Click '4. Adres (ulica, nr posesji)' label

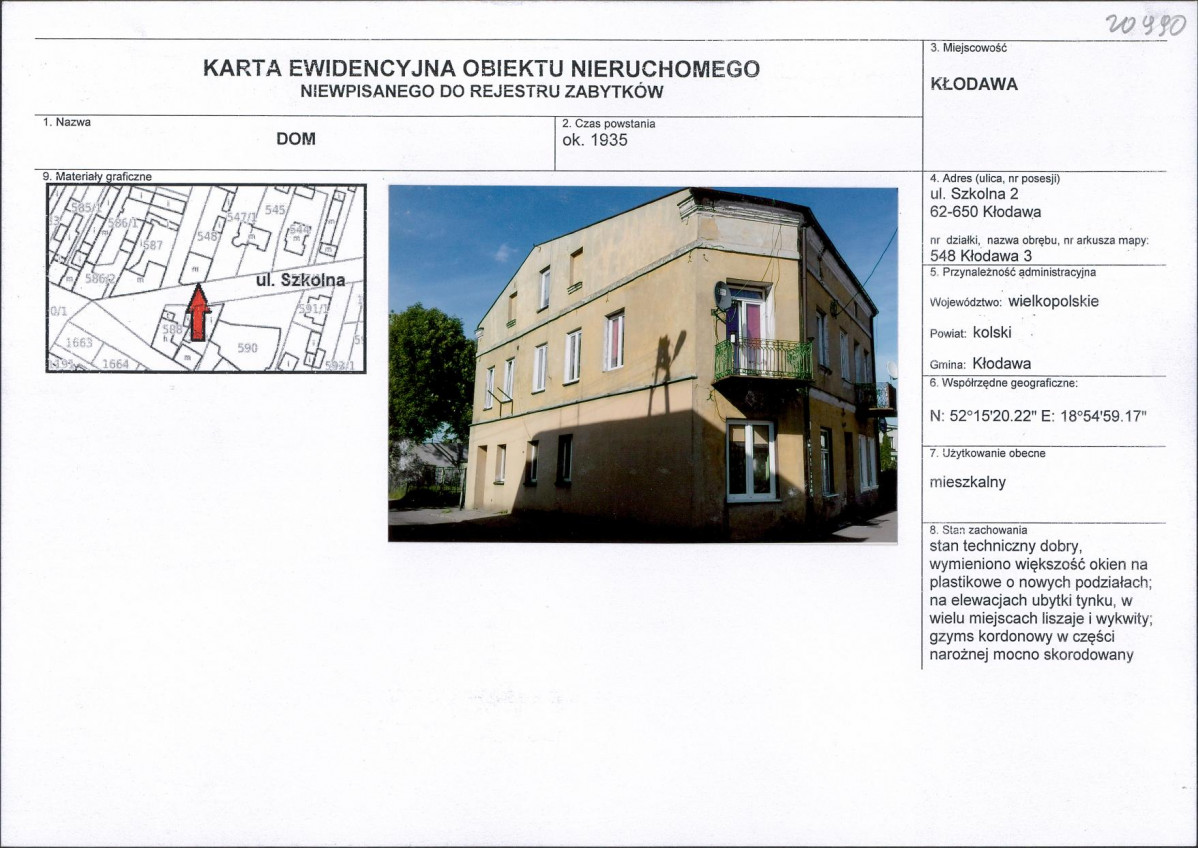[995, 179]
